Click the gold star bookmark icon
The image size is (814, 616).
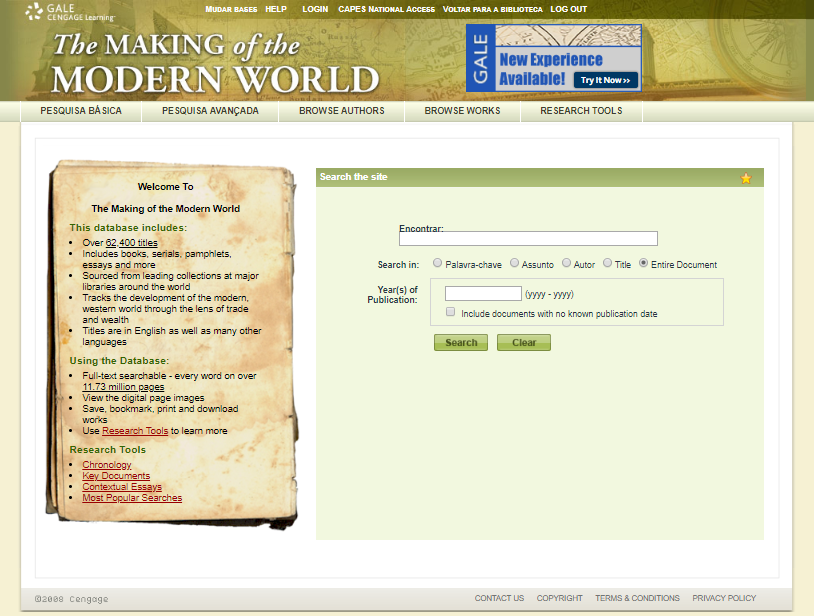[746, 178]
